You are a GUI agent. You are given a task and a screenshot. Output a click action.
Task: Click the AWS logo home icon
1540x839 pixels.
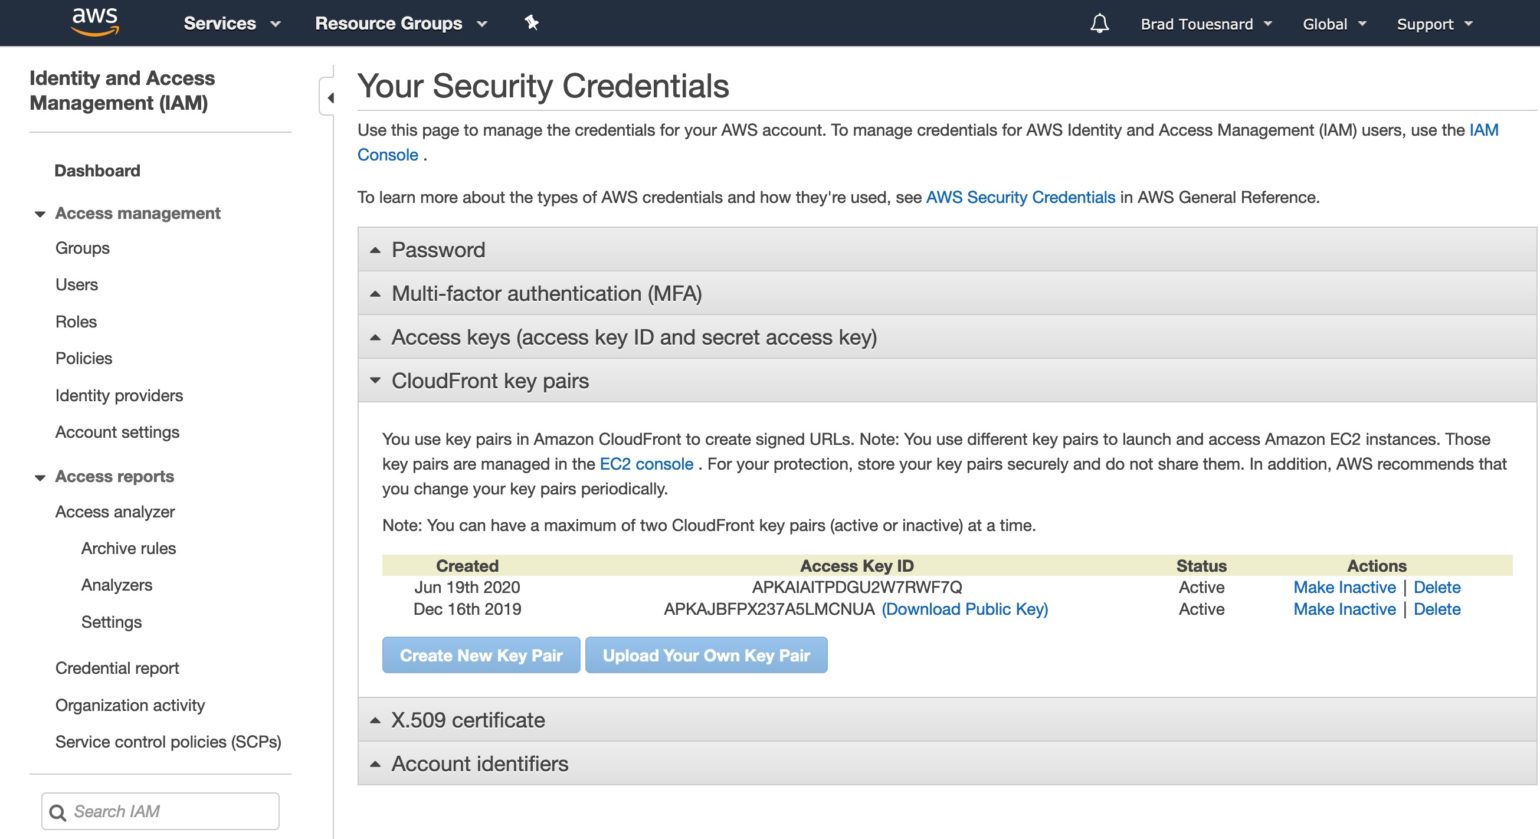tap(95, 22)
